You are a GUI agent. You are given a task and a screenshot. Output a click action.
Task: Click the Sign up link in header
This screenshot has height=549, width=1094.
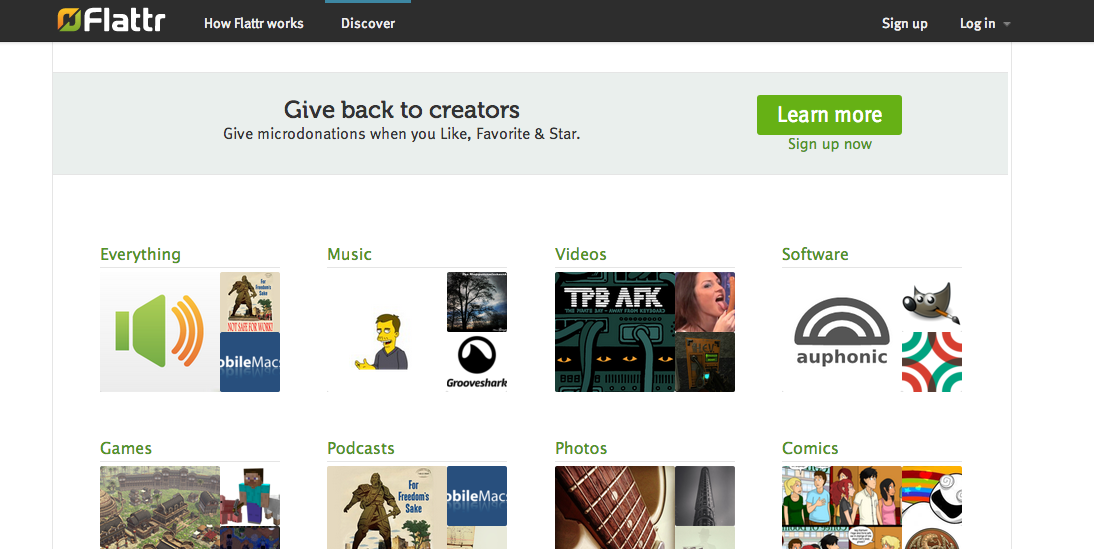tap(904, 23)
